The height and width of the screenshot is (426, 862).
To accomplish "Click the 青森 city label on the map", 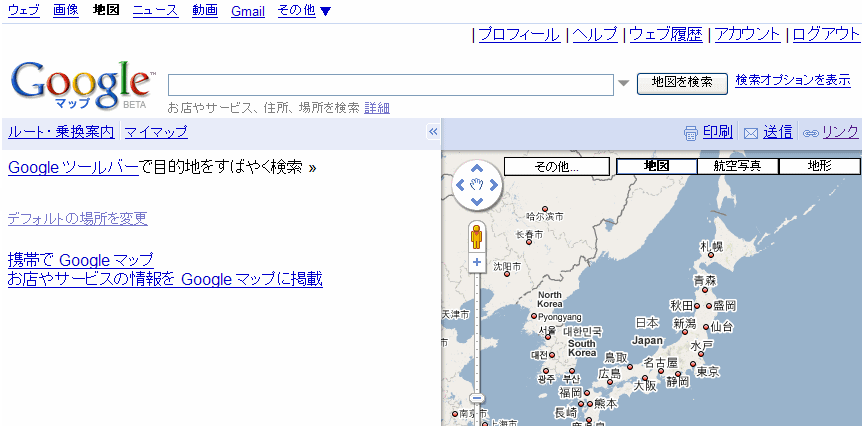I will [x=705, y=281].
